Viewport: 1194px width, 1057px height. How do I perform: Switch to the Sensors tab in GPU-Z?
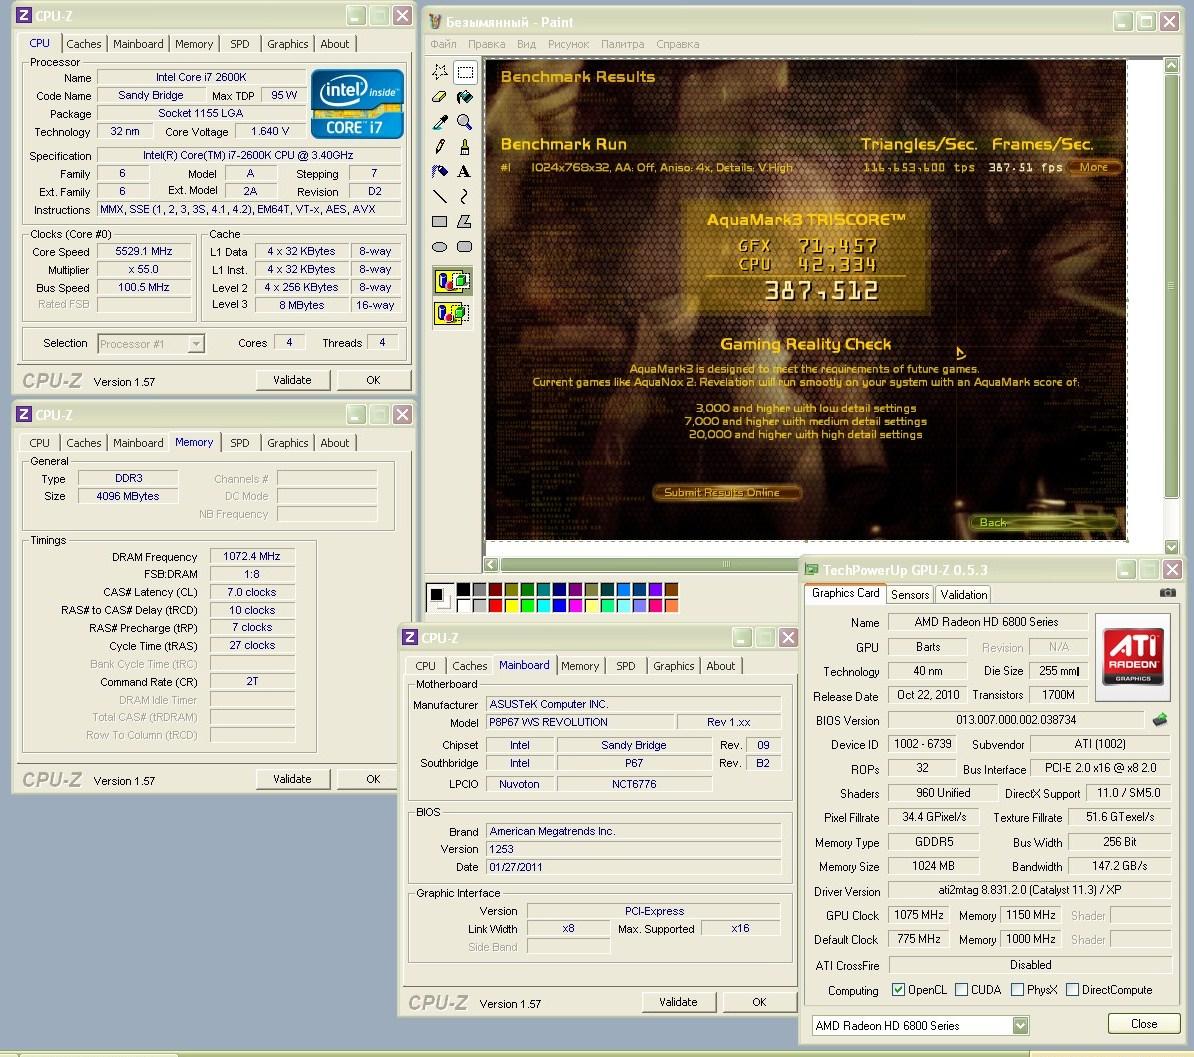(x=910, y=594)
